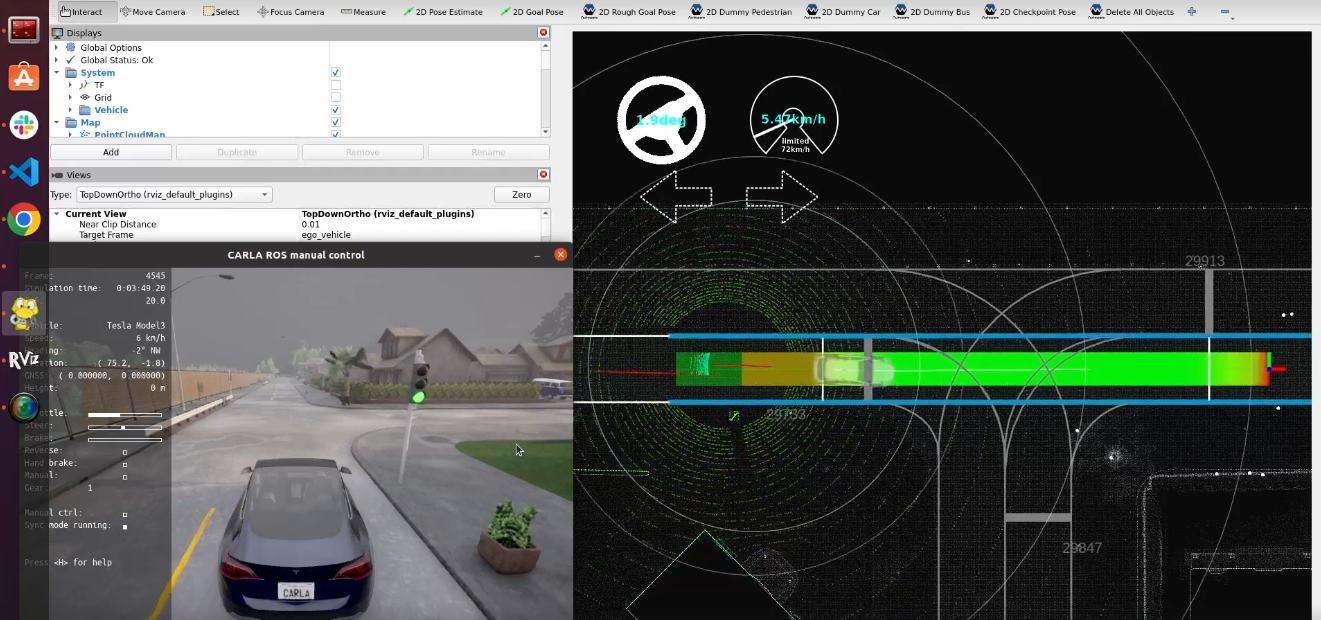Select the 2D Goal Pose tool
The width and height of the screenshot is (1321, 620).
coord(530,12)
